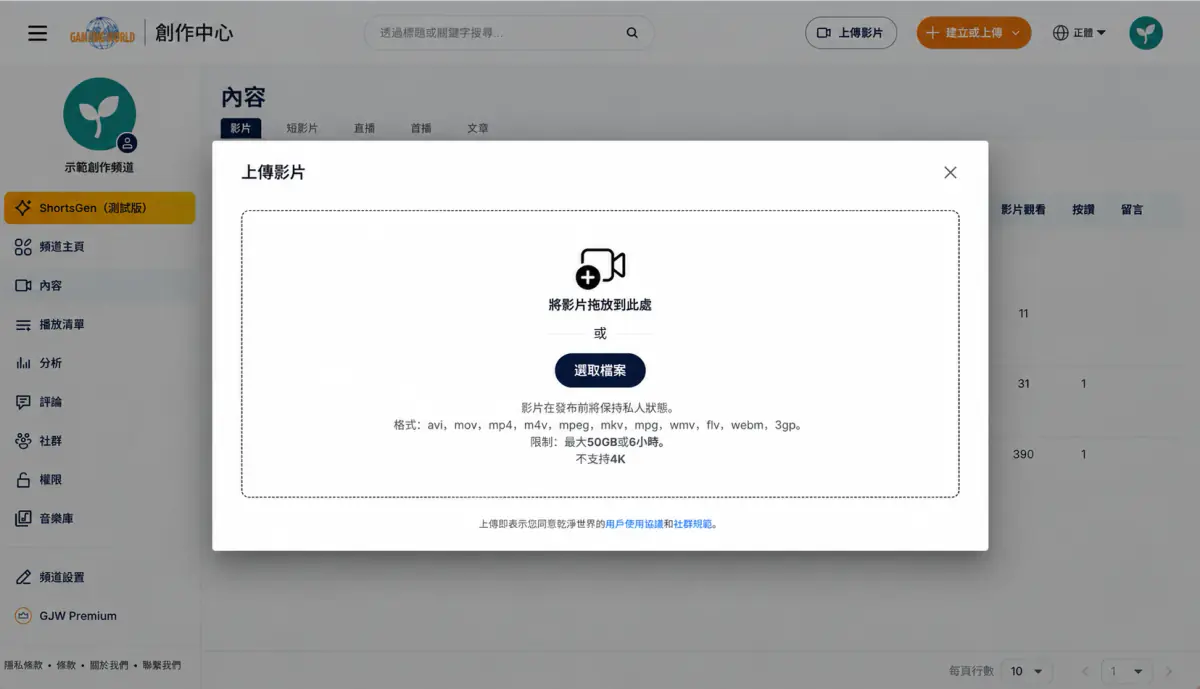Open the page number dropdown showing 1

(x=1127, y=671)
